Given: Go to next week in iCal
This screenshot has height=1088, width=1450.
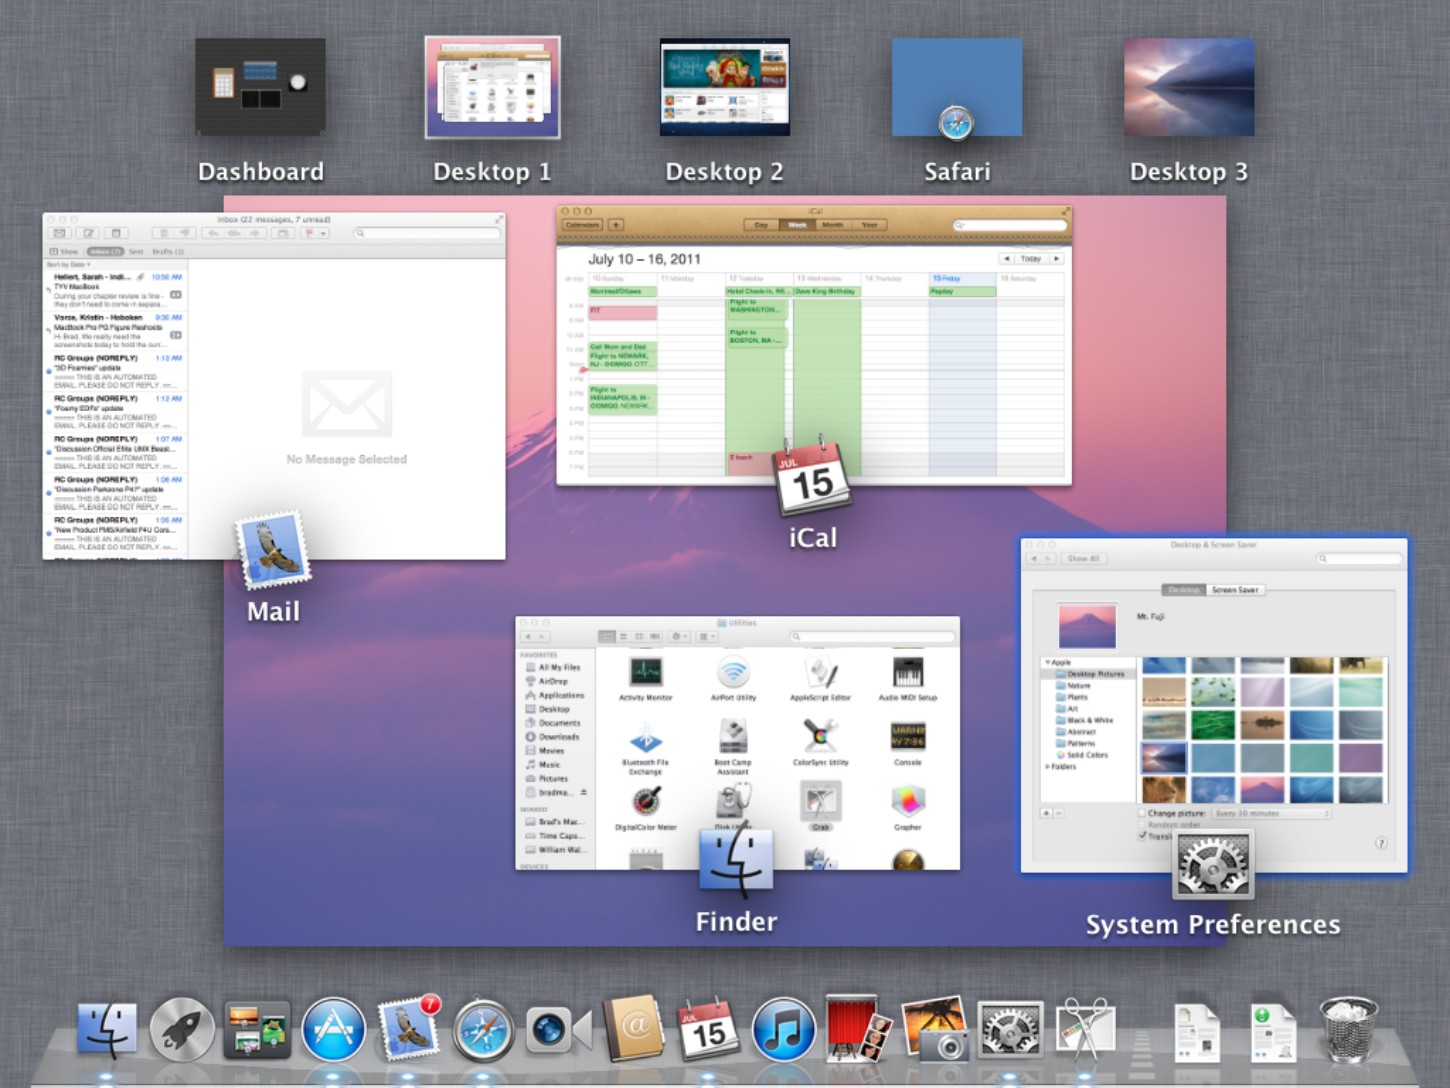Looking at the screenshot, I should 1056,258.
